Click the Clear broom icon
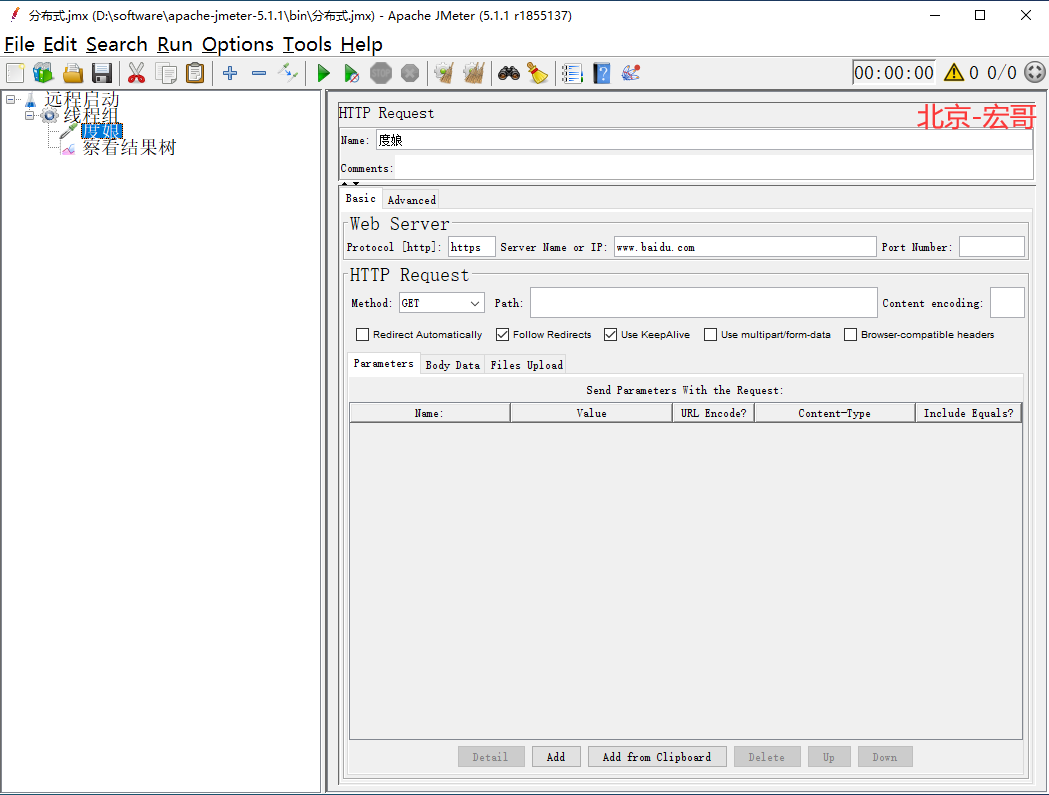 click(x=444, y=73)
